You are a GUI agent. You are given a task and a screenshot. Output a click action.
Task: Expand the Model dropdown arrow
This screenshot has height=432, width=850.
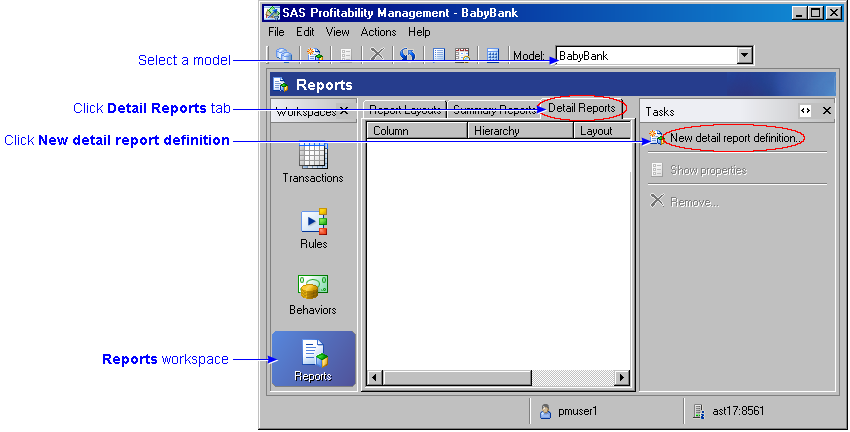click(744, 56)
